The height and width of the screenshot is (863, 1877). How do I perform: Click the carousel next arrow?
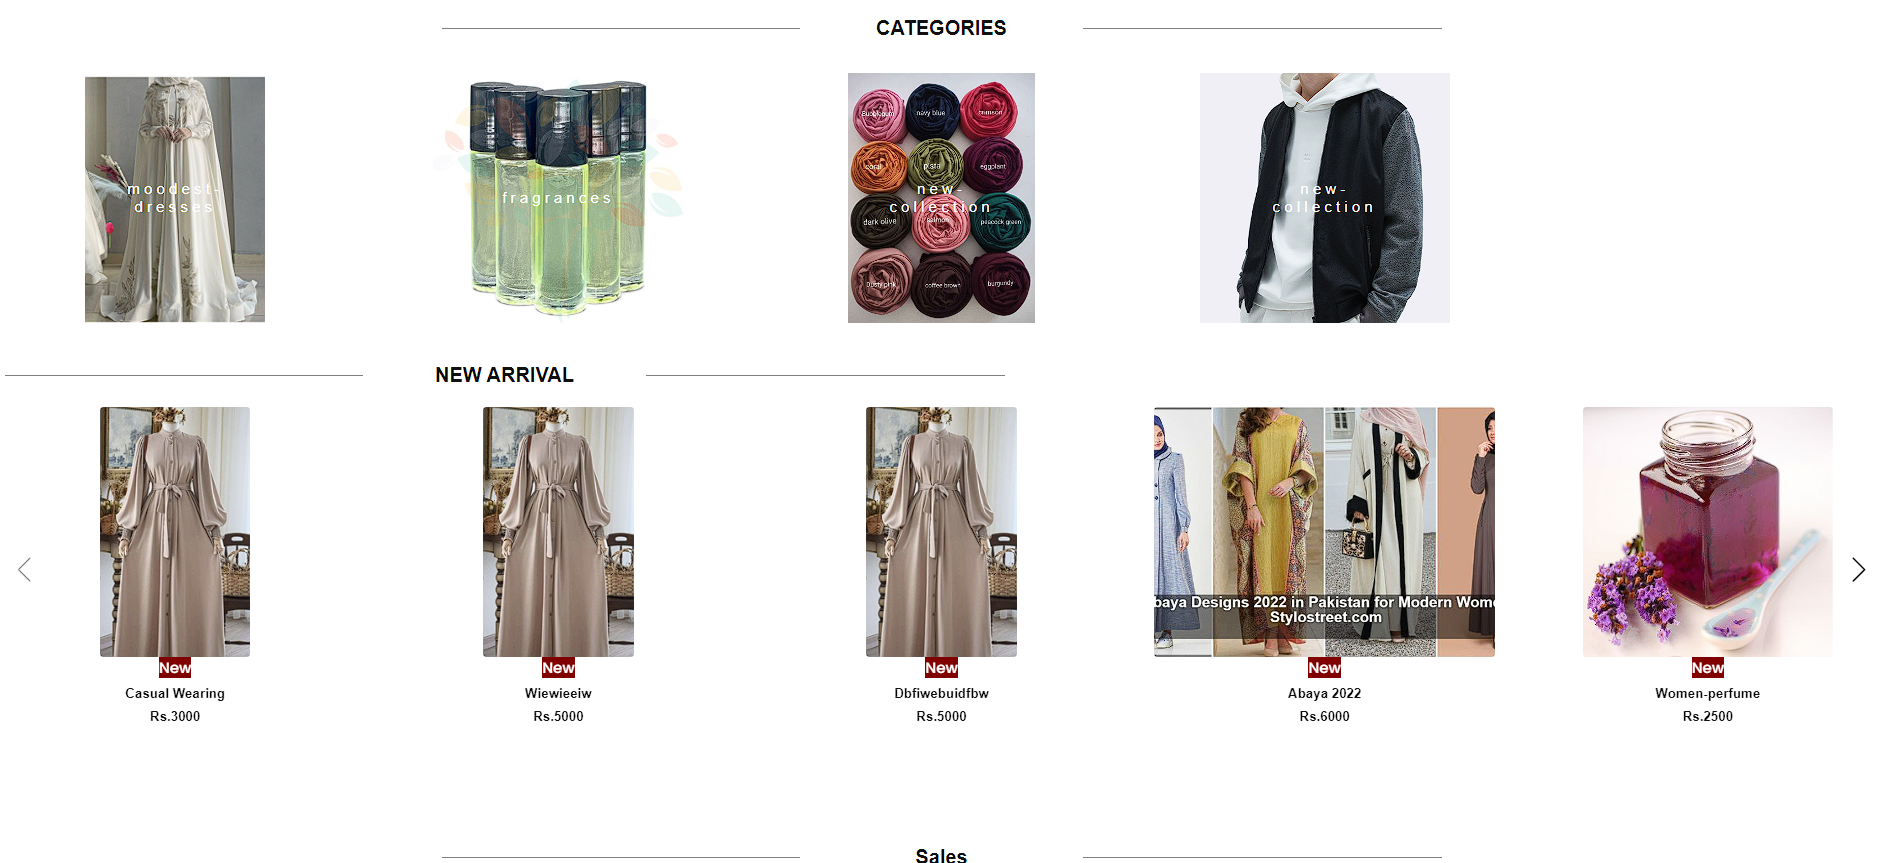click(1858, 570)
